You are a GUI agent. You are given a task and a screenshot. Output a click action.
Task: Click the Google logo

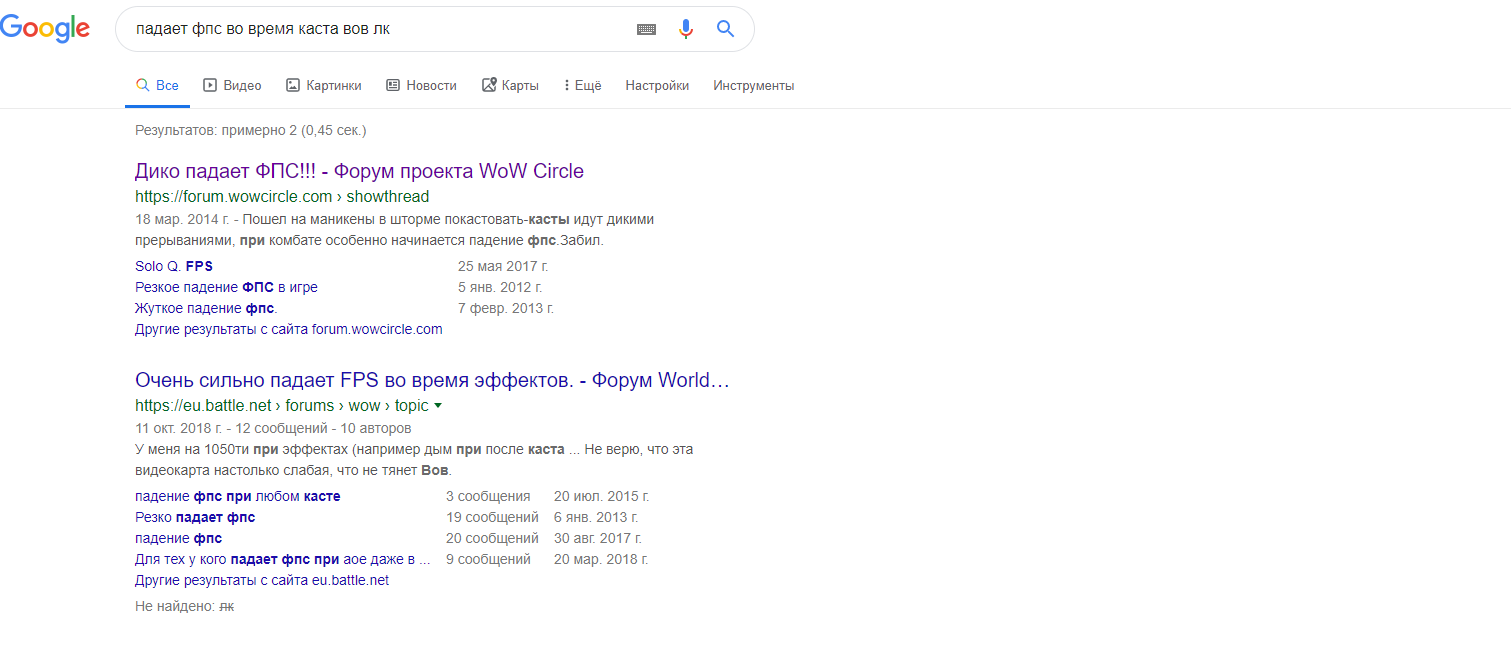pyautogui.click(x=45, y=29)
